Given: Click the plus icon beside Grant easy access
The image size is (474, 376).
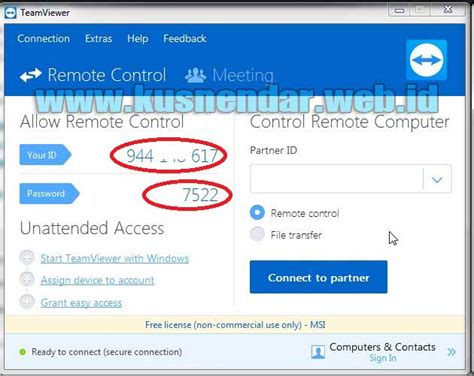Looking at the screenshot, I should pos(27,302).
